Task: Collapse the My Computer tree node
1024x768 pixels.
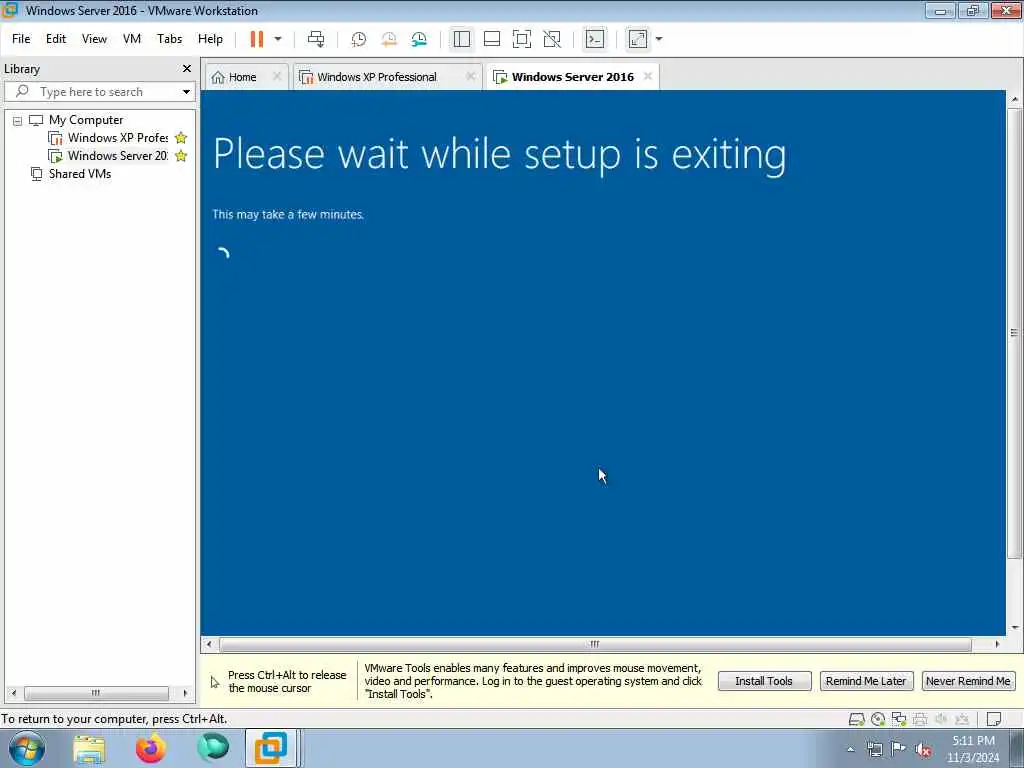Action: [18, 121]
